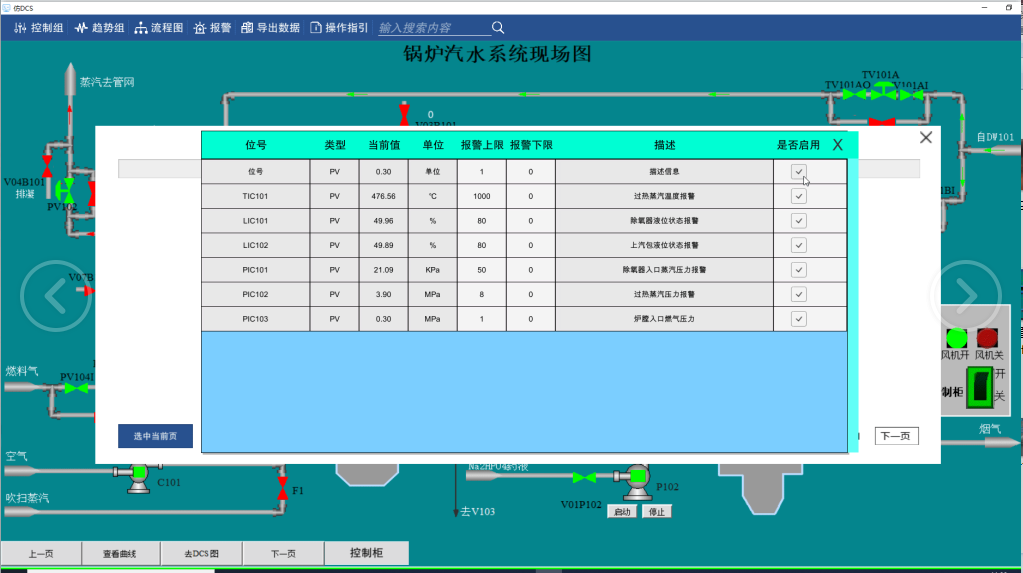Image resolution: width=1023 pixels, height=573 pixels.
Task: Toggle the enable checkbox for PIC101
Action: tap(798, 270)
